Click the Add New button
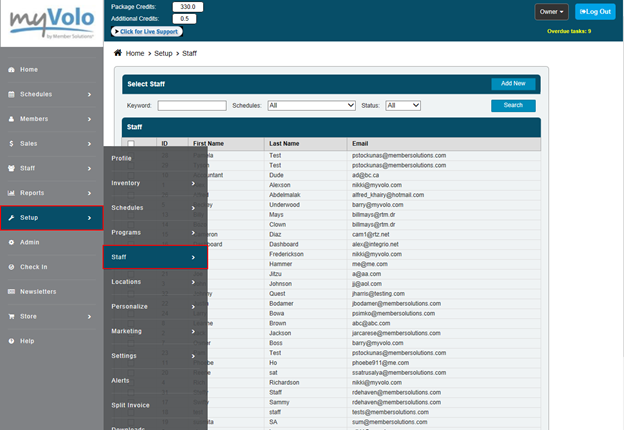The width and height of the screenshot is (624, 430). (513, 84)
